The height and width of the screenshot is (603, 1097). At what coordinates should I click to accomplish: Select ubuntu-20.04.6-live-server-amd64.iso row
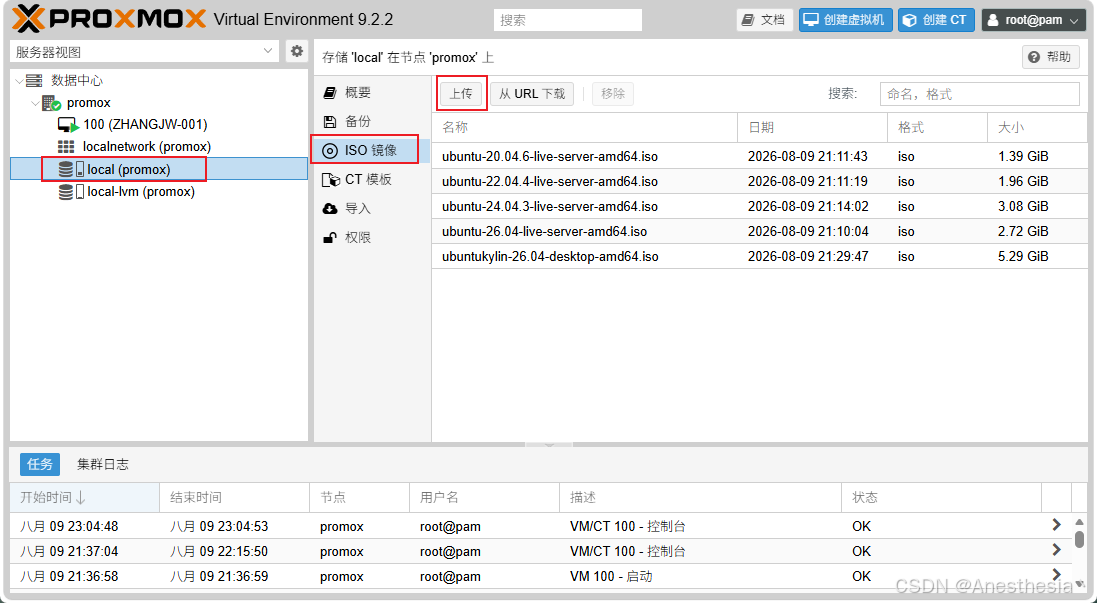(759, 156)
